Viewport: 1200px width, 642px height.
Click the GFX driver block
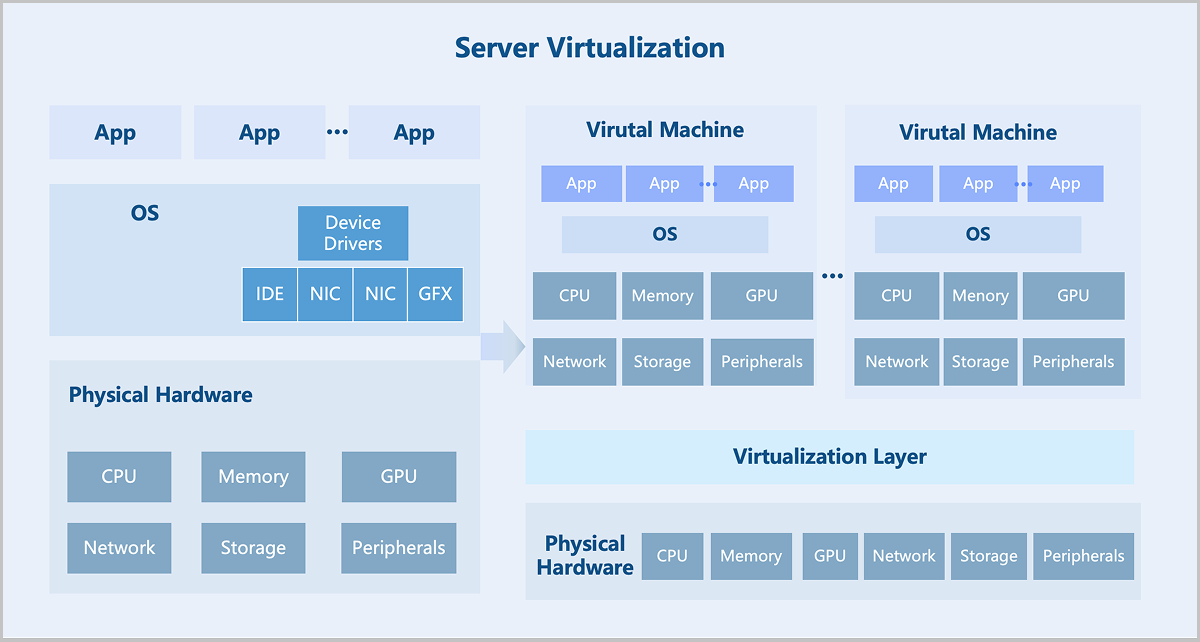[435, 294]
